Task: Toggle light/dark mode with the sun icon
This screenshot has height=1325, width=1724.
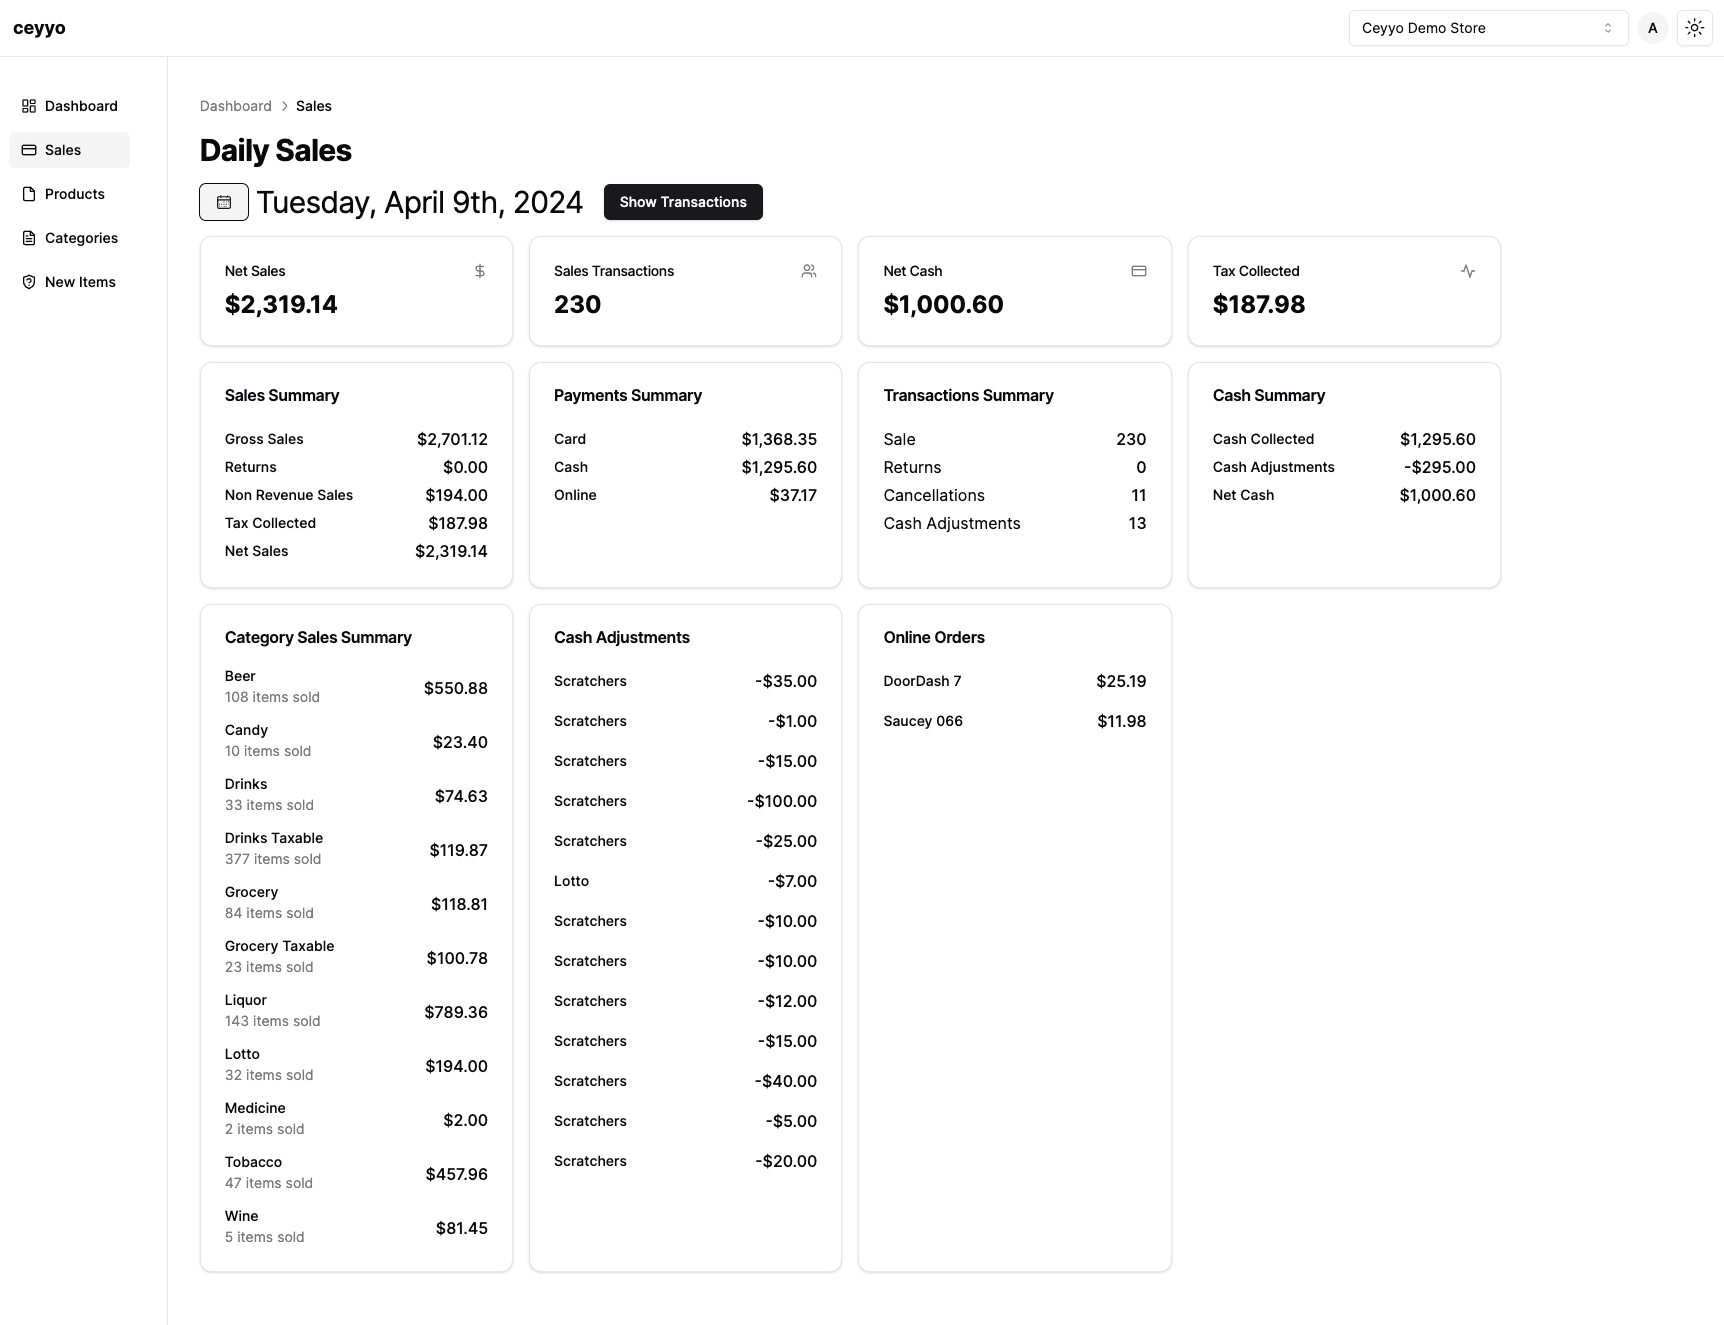Action: tap(1695, 28)
